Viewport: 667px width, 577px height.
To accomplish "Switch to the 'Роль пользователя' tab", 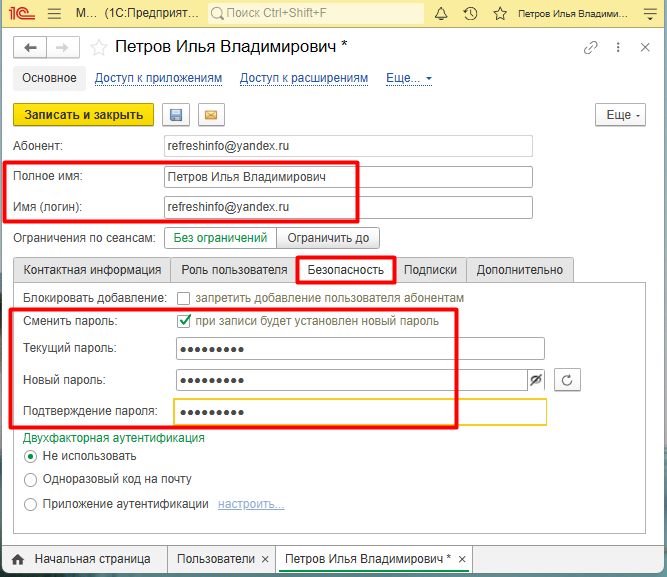I will [234, 269].
